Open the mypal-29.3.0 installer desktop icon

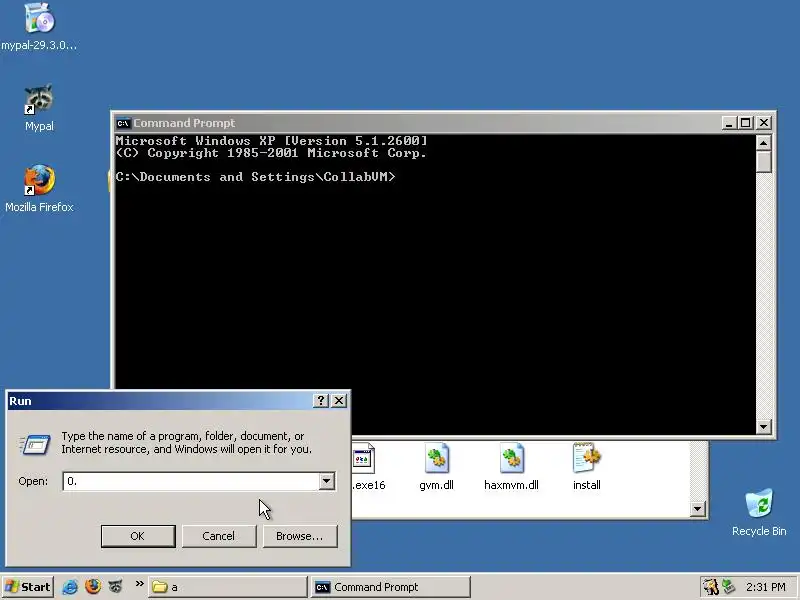(x=39, y=18)
